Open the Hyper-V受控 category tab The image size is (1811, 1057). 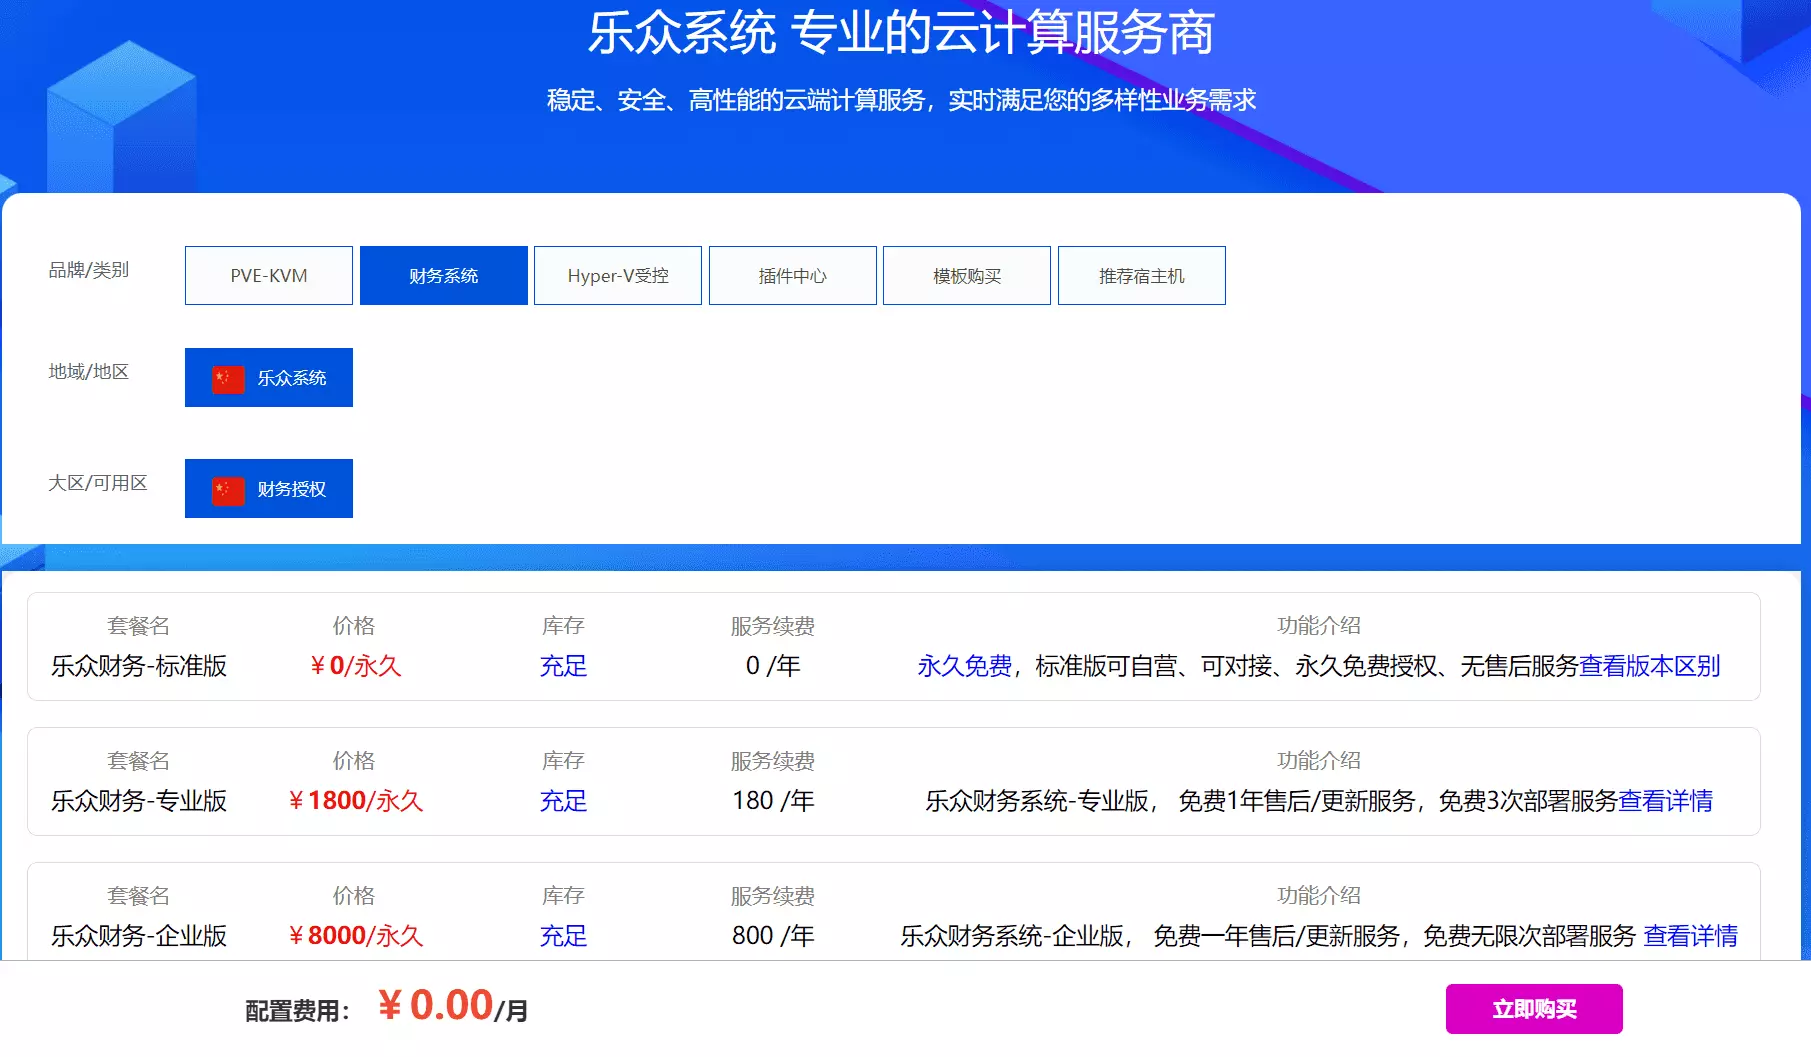click(x=618, y=275)
